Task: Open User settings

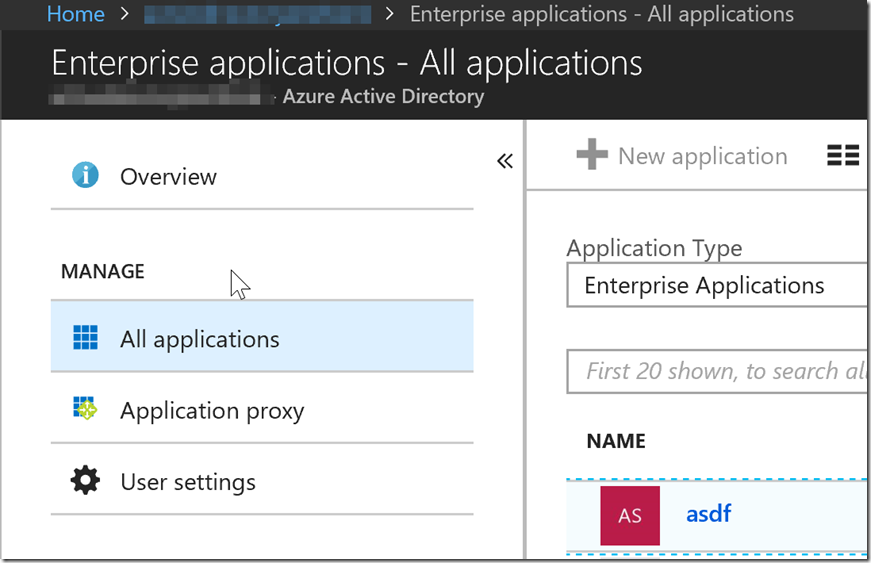Action: (262, 479)
